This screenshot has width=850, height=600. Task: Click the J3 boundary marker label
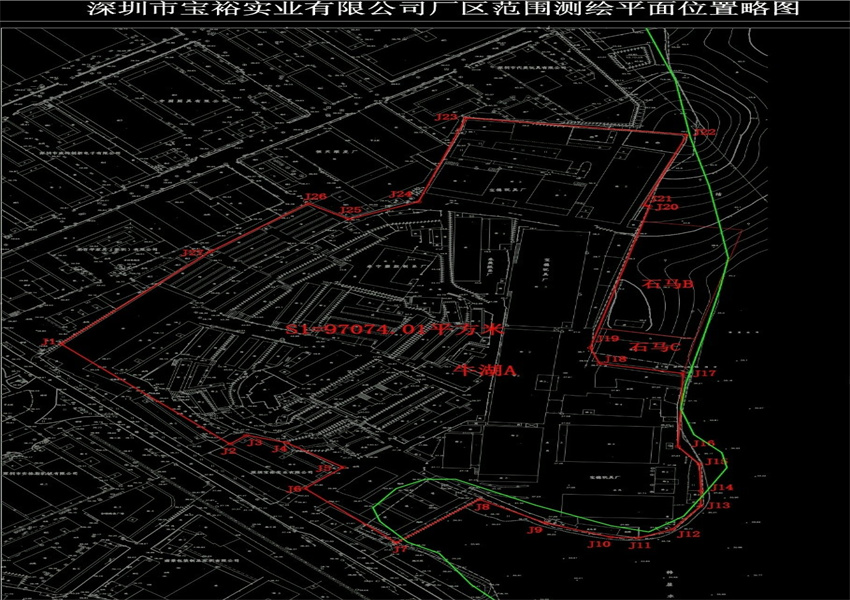pos(255,442)
